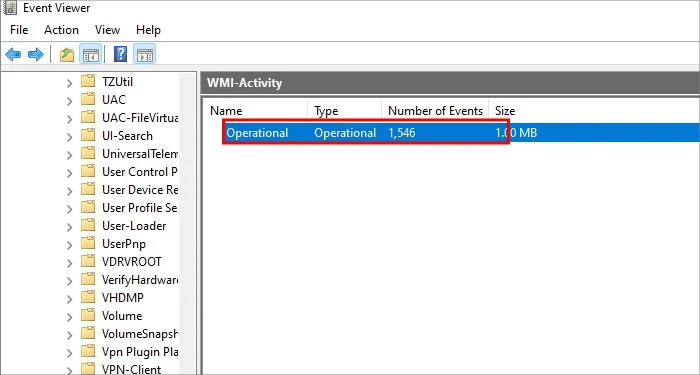Click the UI-Search folder icon

(x=88, y=135)
